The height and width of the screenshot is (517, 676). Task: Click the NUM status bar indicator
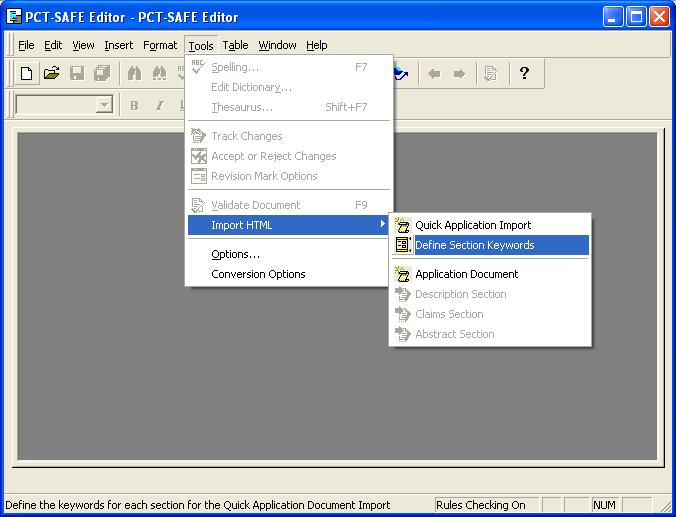point(604,505)
